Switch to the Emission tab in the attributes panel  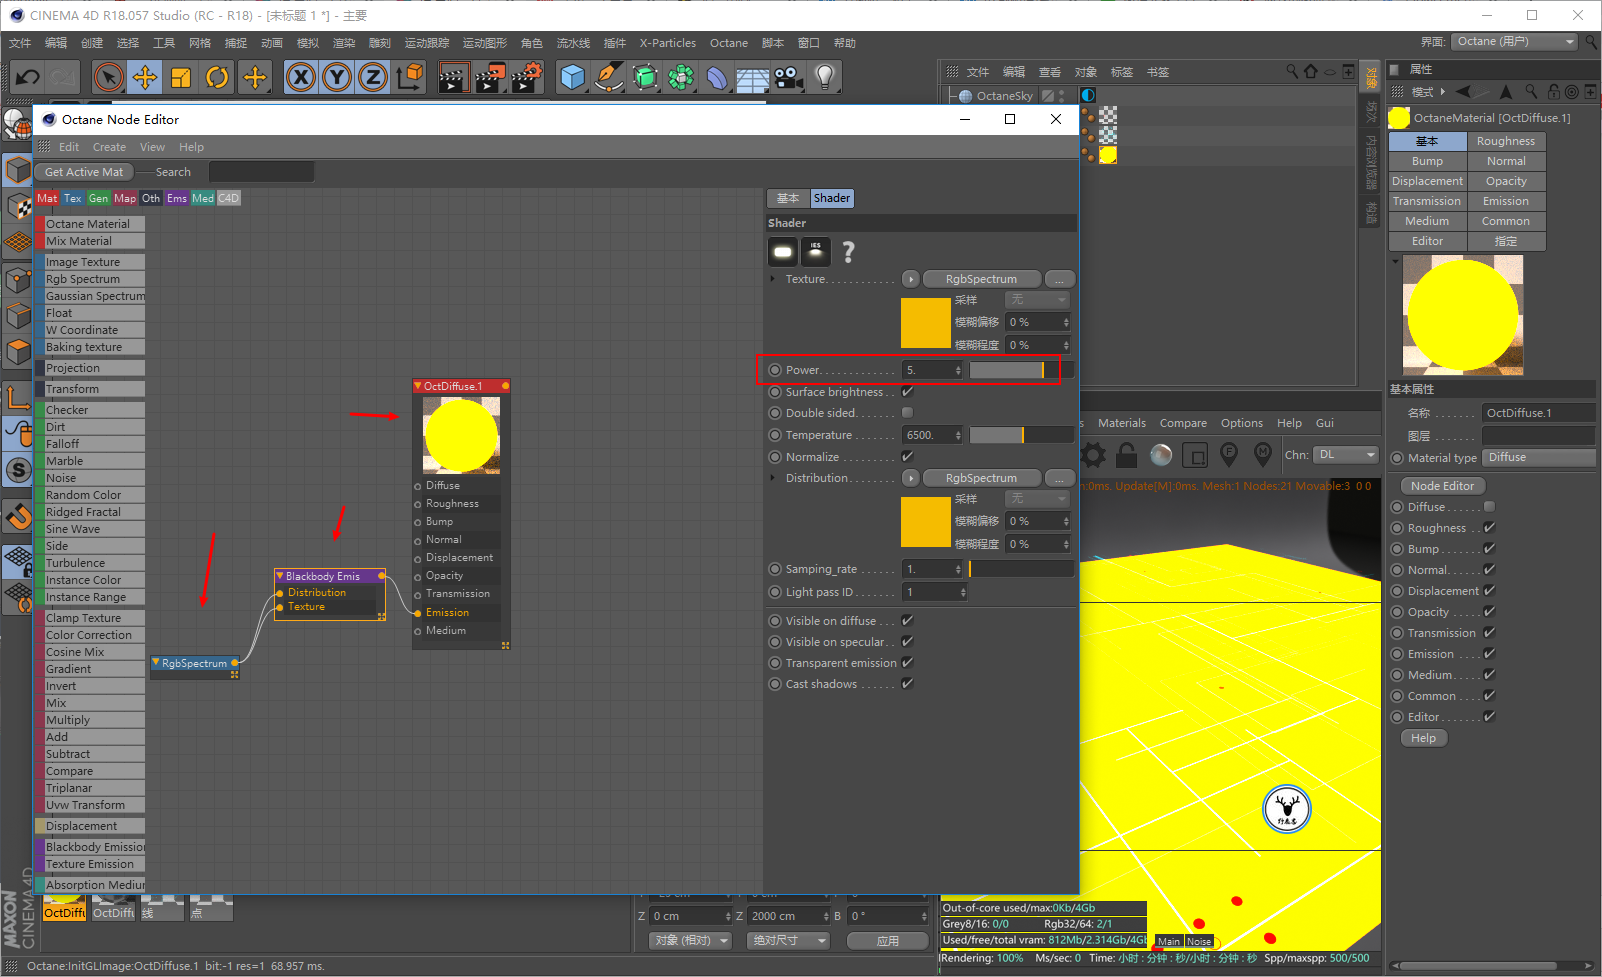coord(1505,201)
